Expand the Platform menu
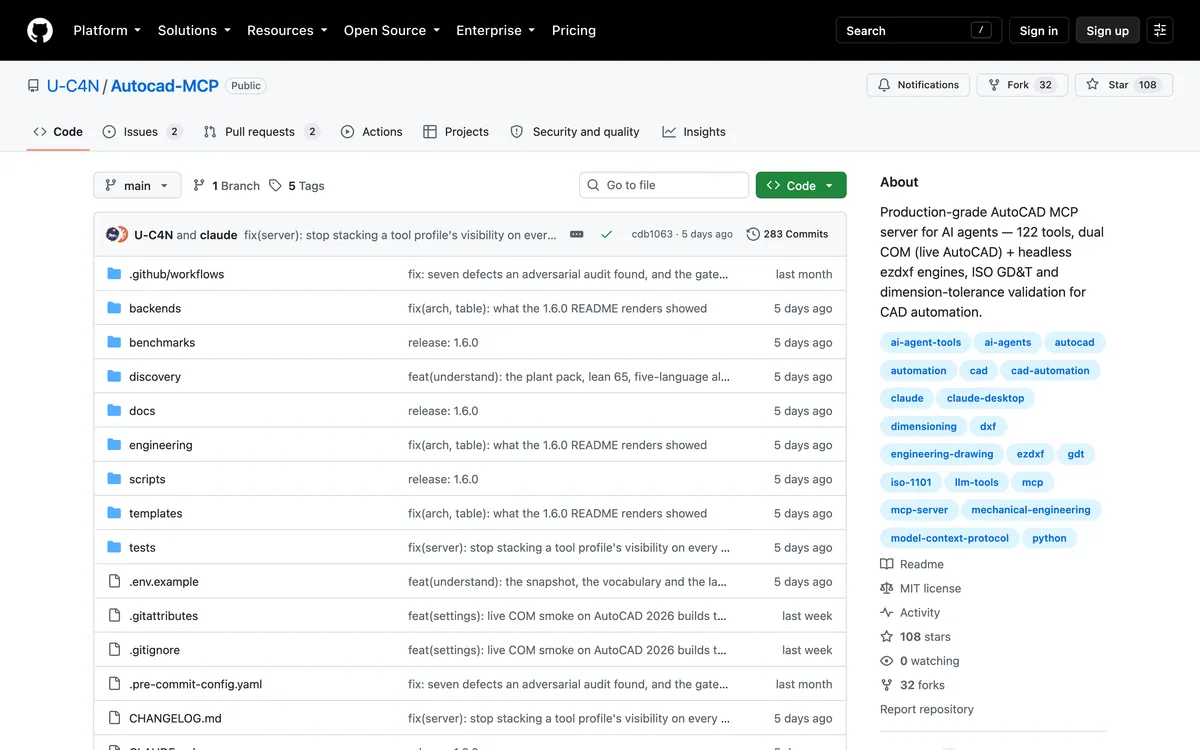The height and width of the screenshot is (750, 1200). pos(107,30)
